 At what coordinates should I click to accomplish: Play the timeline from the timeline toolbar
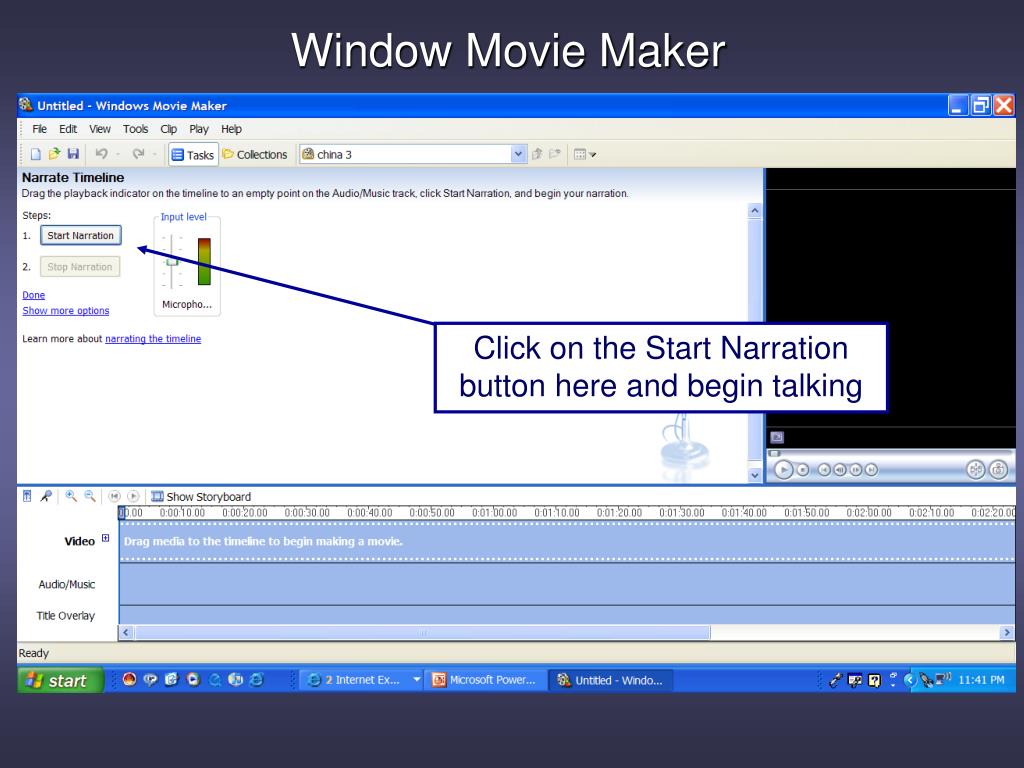133,496
